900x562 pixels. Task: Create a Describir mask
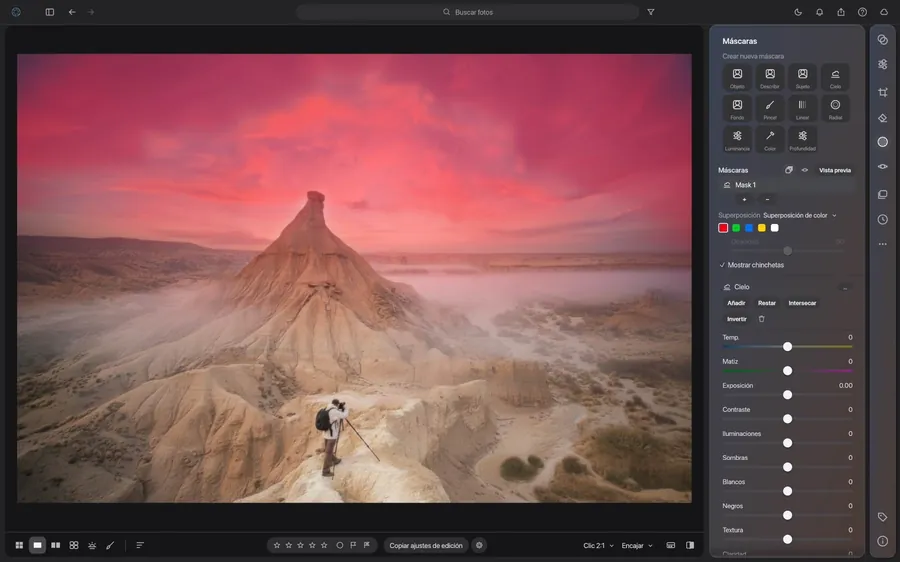click(770, 77)
